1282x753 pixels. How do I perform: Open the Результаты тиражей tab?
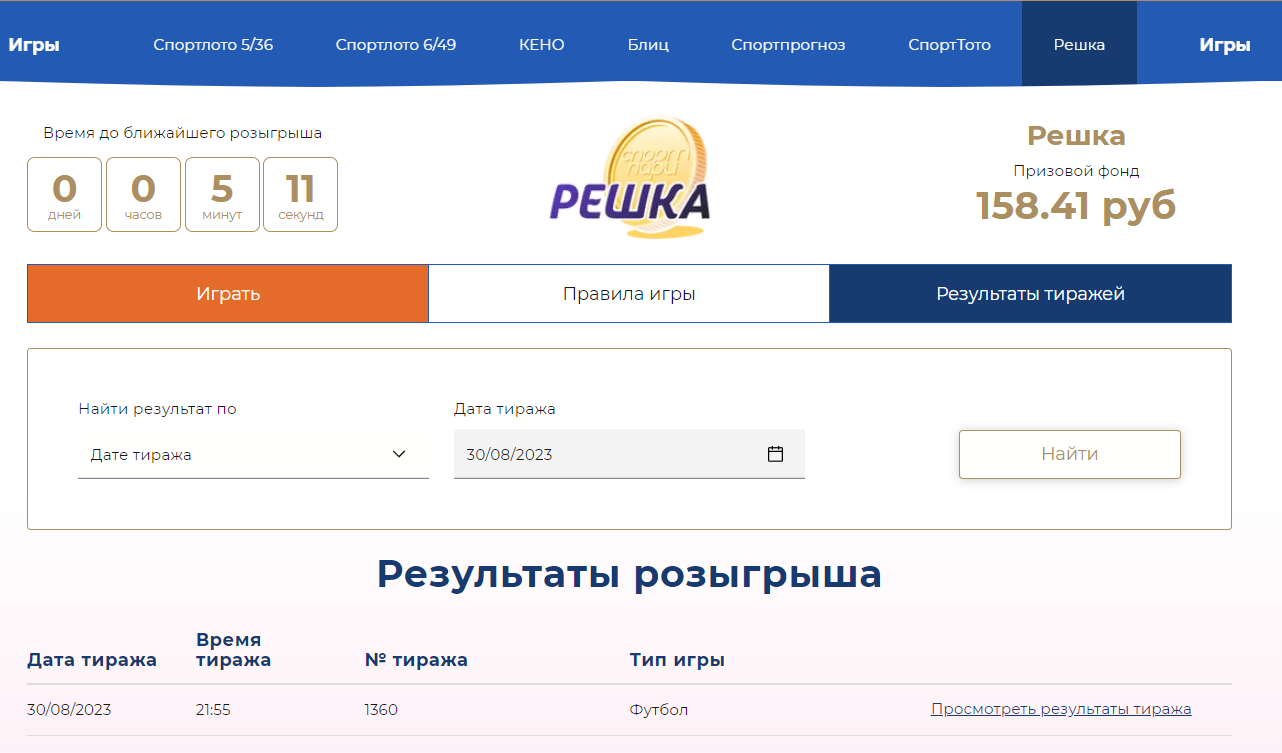[1030, 294]
